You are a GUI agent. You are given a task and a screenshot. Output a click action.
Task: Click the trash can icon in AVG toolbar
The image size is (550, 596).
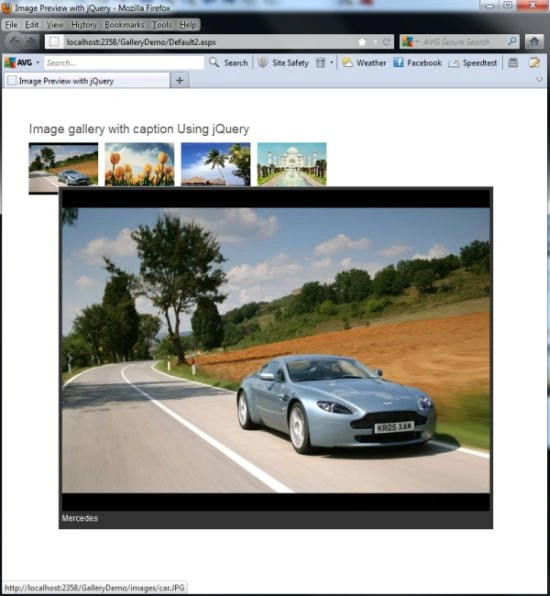[321, 63]
